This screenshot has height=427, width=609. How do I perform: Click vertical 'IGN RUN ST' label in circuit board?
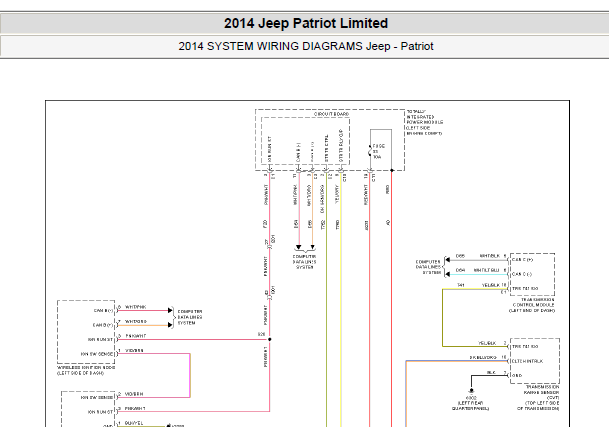[270, 149]
